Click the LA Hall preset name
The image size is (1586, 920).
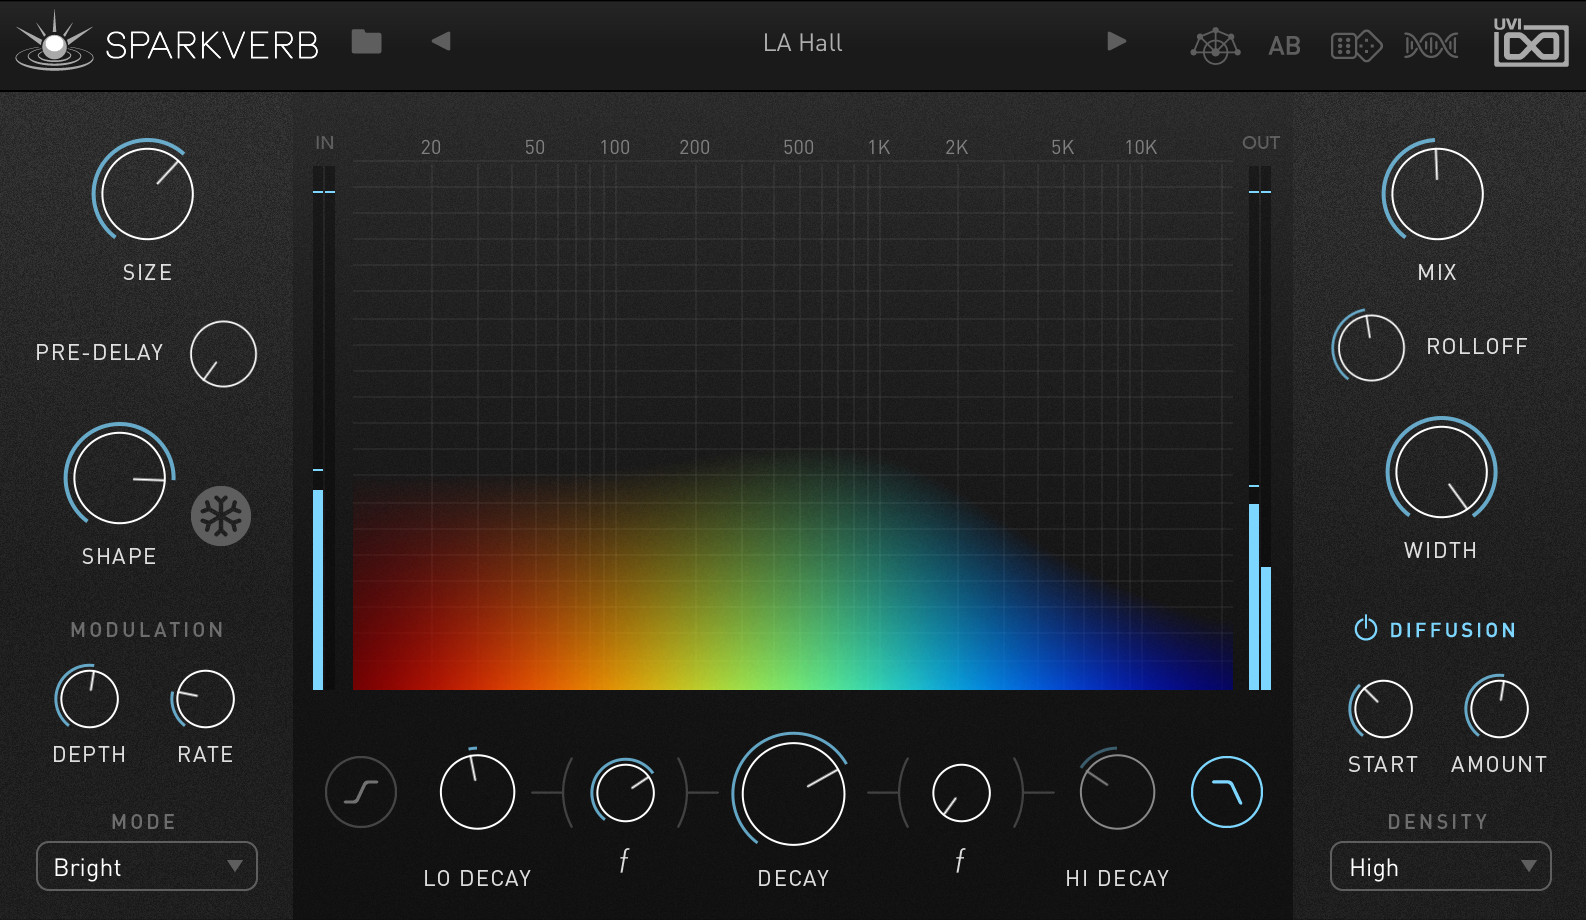(x=802, y=43)
